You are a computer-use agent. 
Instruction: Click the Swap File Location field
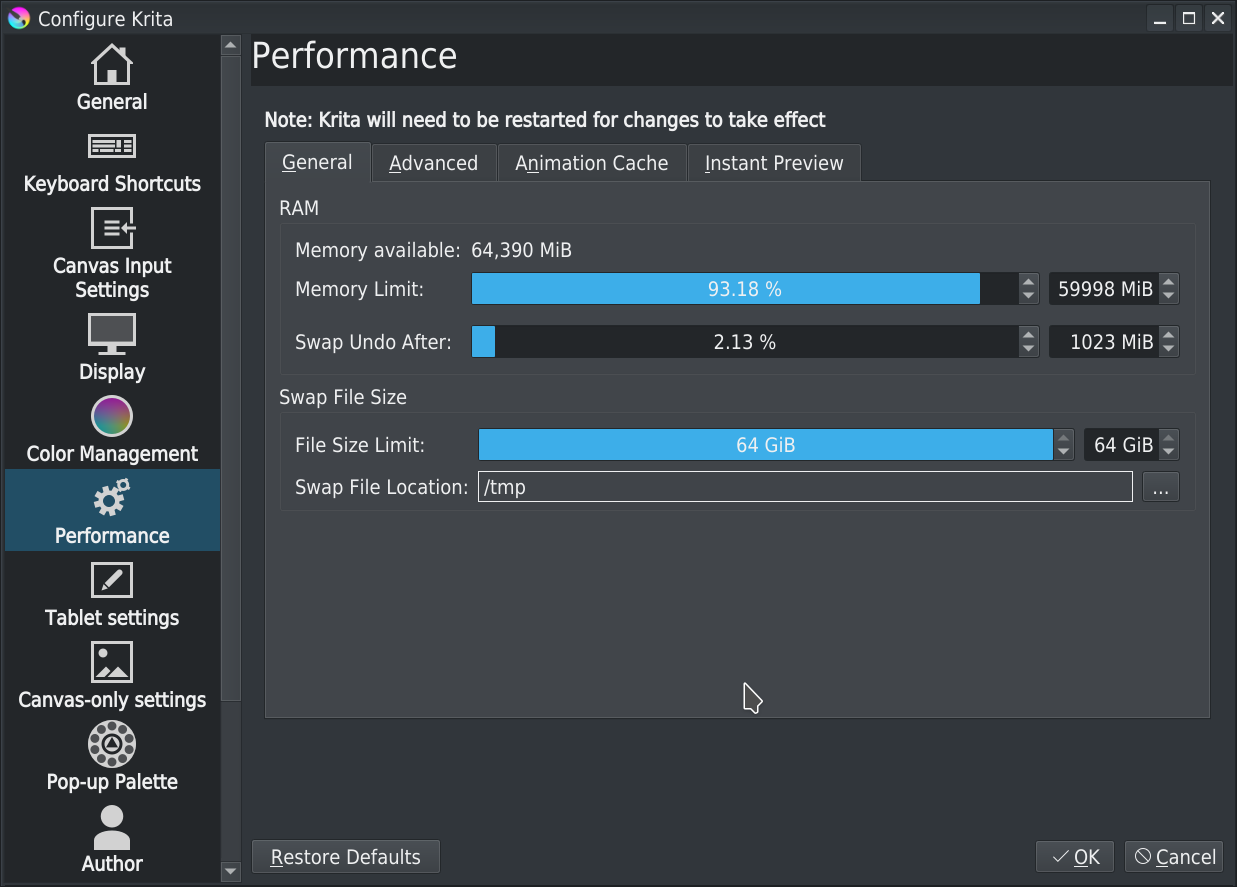click(804, 487)
